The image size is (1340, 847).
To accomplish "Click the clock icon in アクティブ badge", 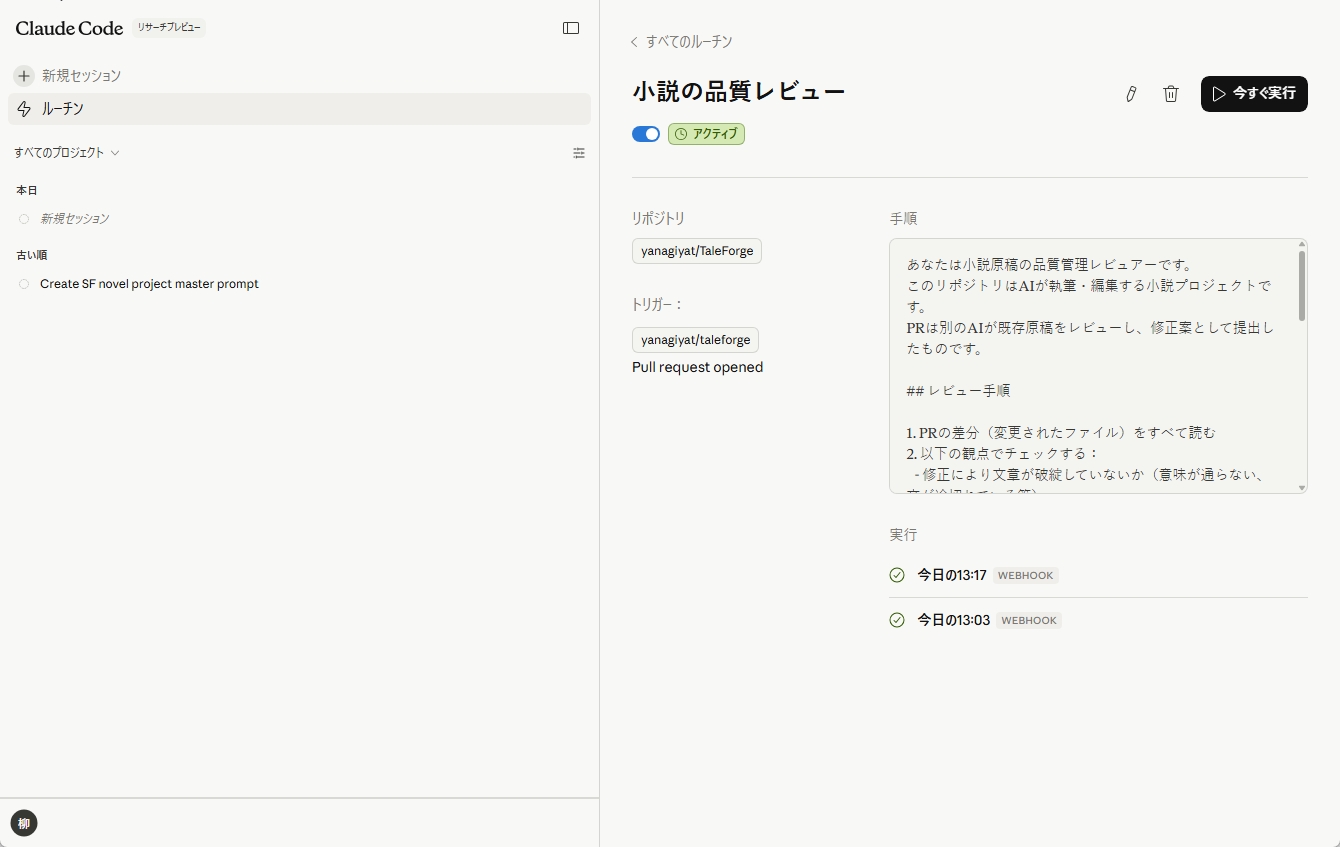I will (682, 133).
